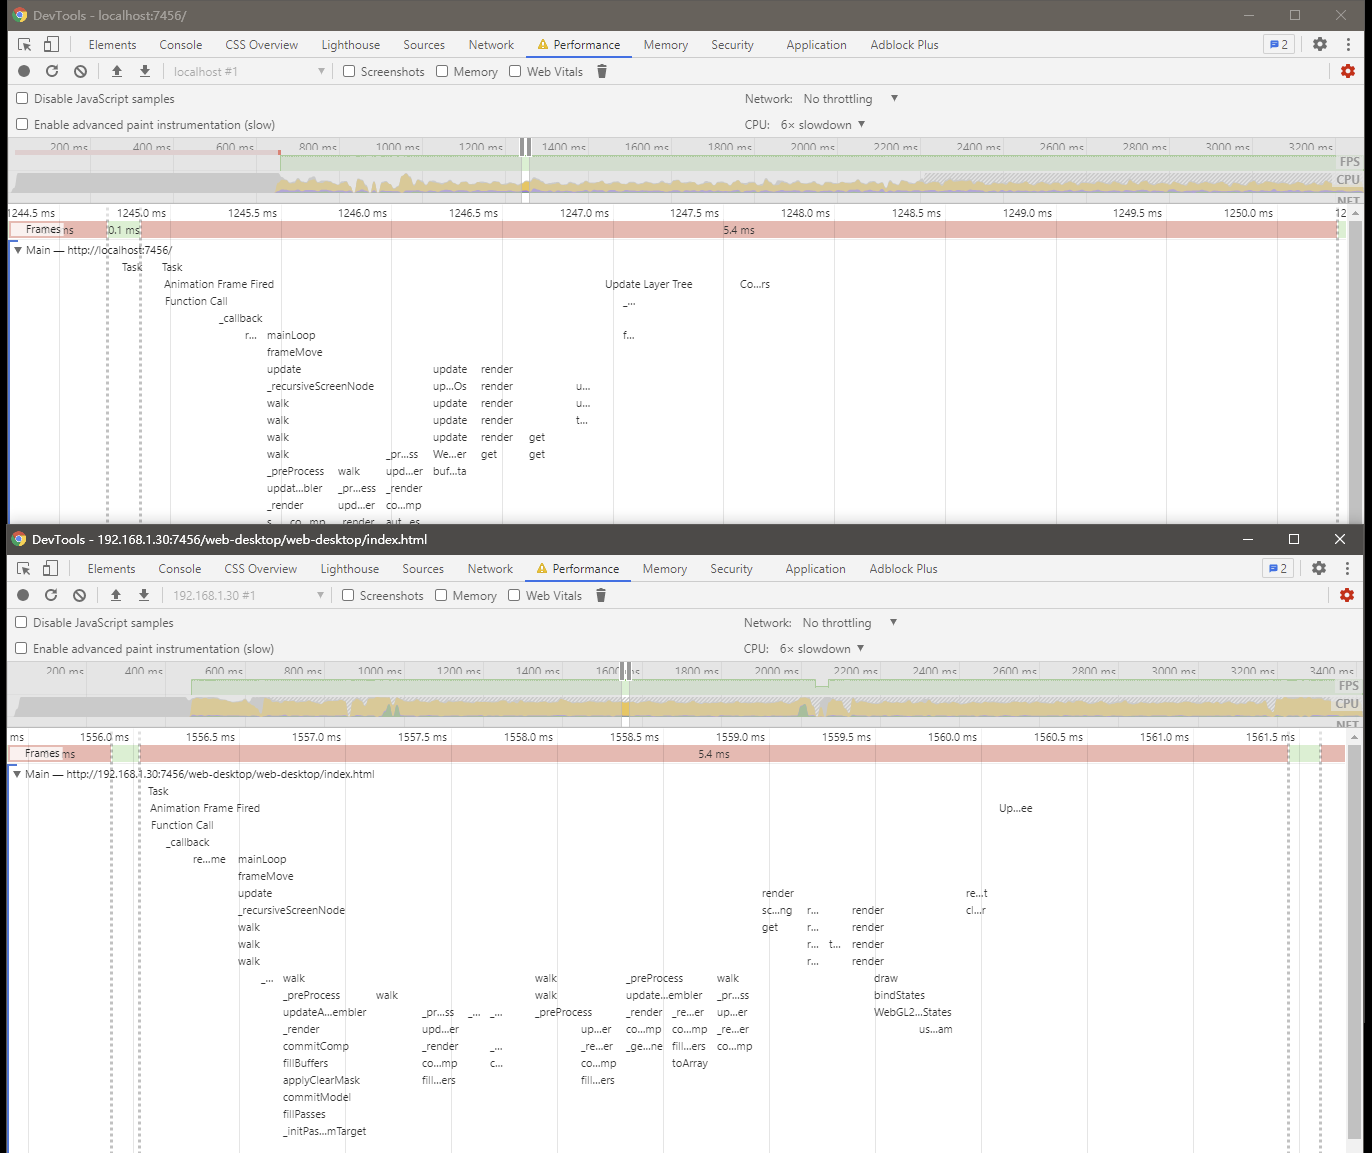
Task: Open CPU slowdown dropdown in localhost DevTools
Action: (823, 125)
